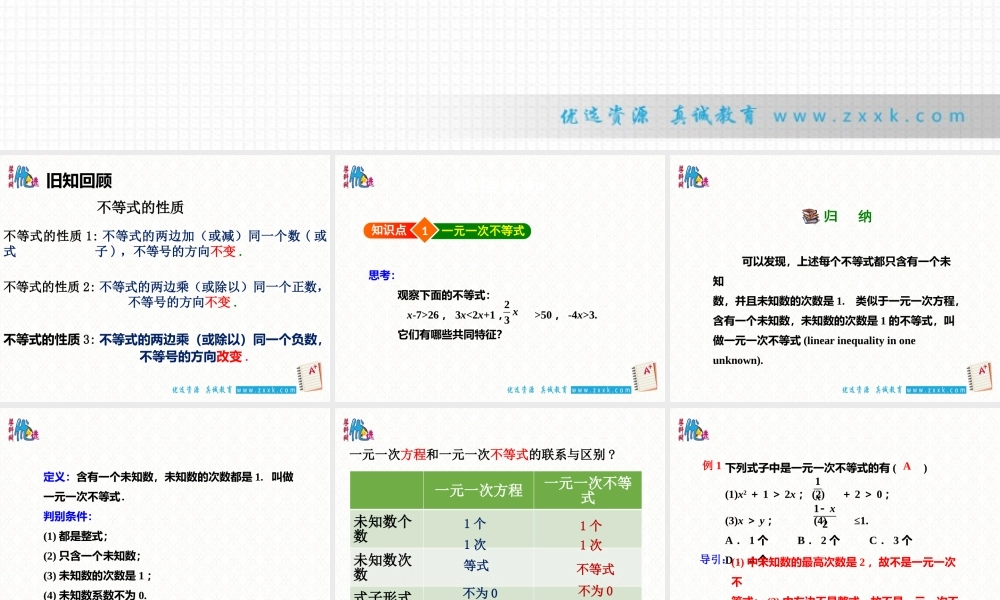Click the red word 改变
Screen dimensions: 1000x600
pos(229,356)
